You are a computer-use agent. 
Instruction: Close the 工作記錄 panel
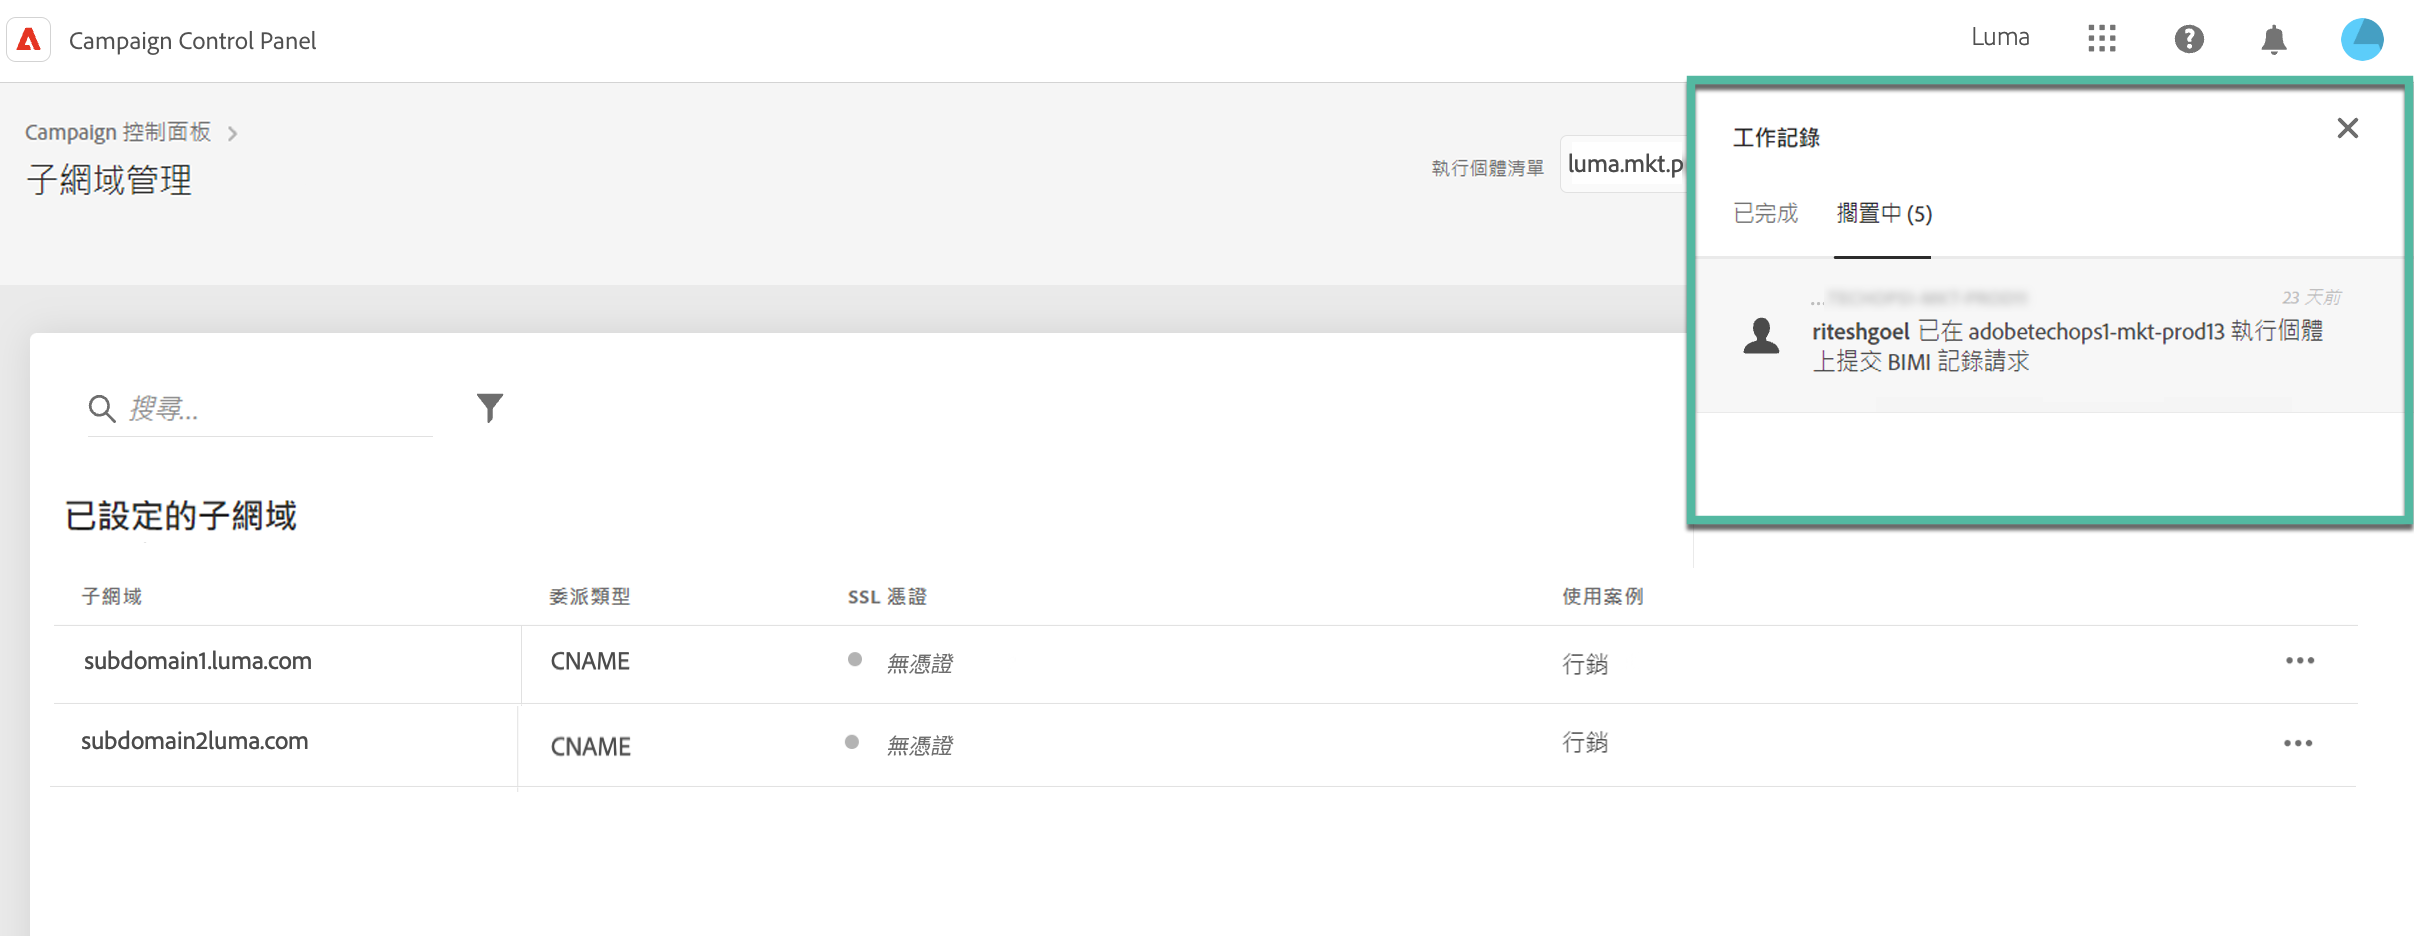coord(2348,128)
